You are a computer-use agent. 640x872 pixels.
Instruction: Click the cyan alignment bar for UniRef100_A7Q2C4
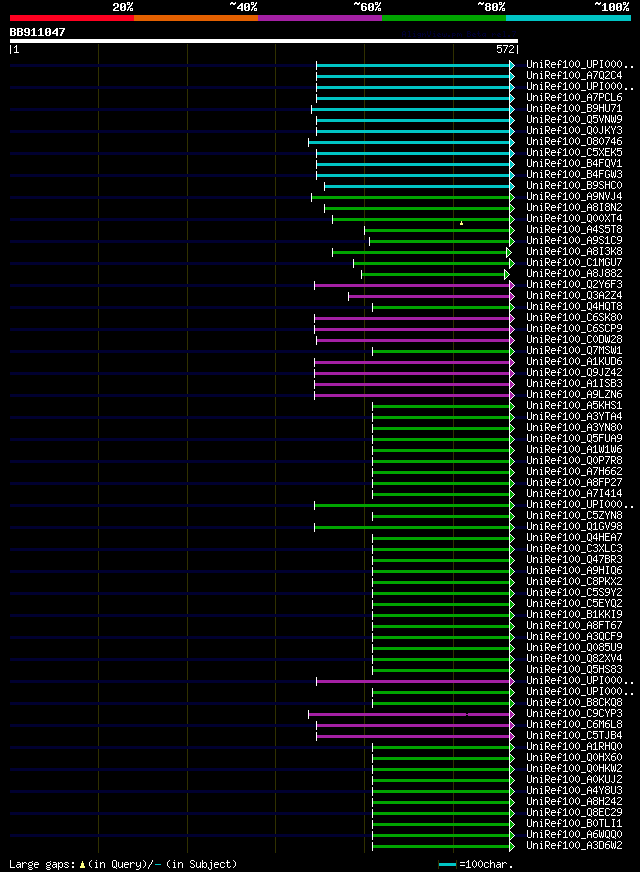coord(415,76)
